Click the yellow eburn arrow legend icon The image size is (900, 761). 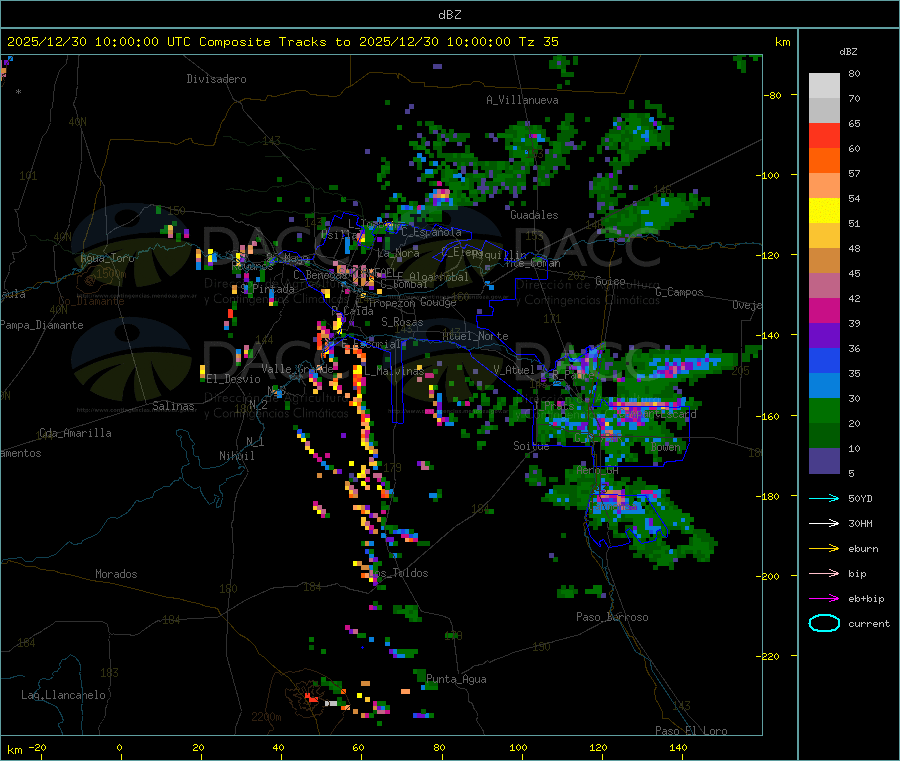point(824,548)
